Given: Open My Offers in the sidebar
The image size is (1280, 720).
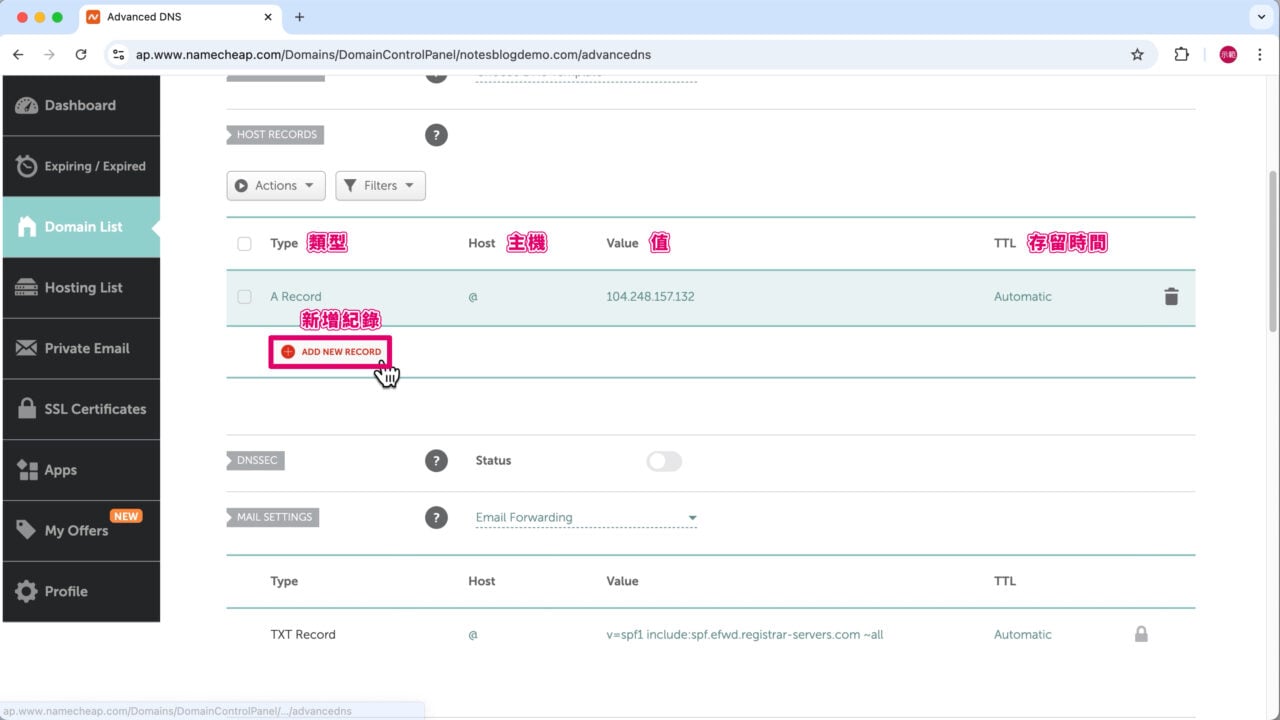Looking at the screenshot, I should point(81,531).
